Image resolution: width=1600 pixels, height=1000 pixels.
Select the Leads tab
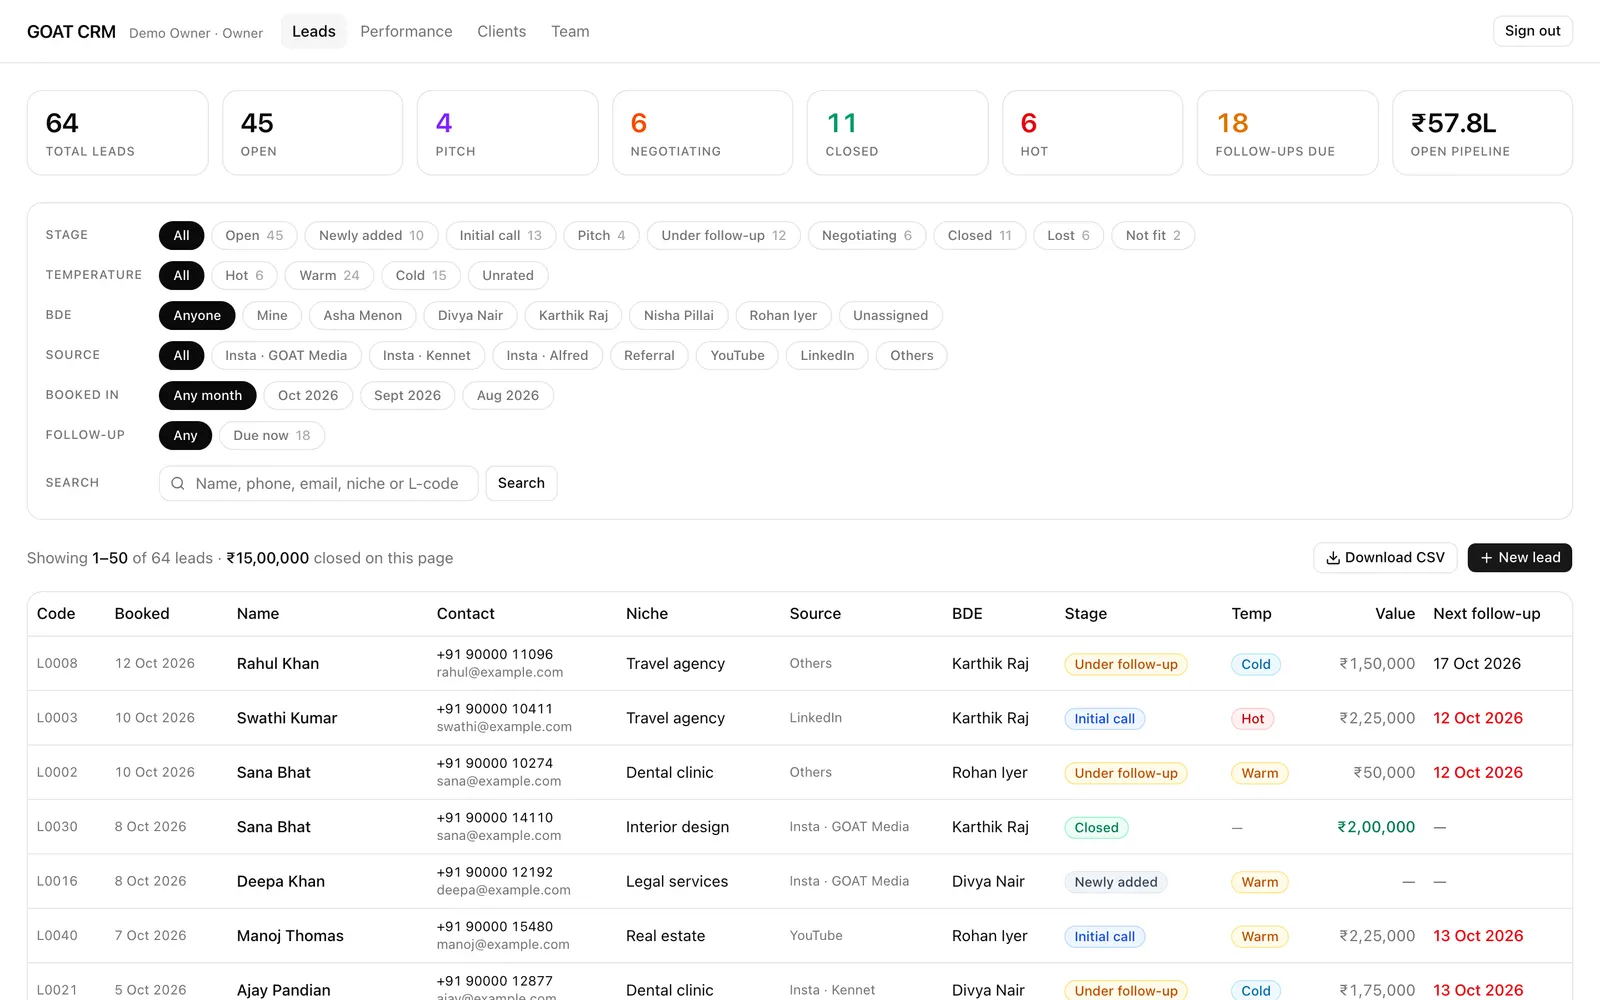313,31
